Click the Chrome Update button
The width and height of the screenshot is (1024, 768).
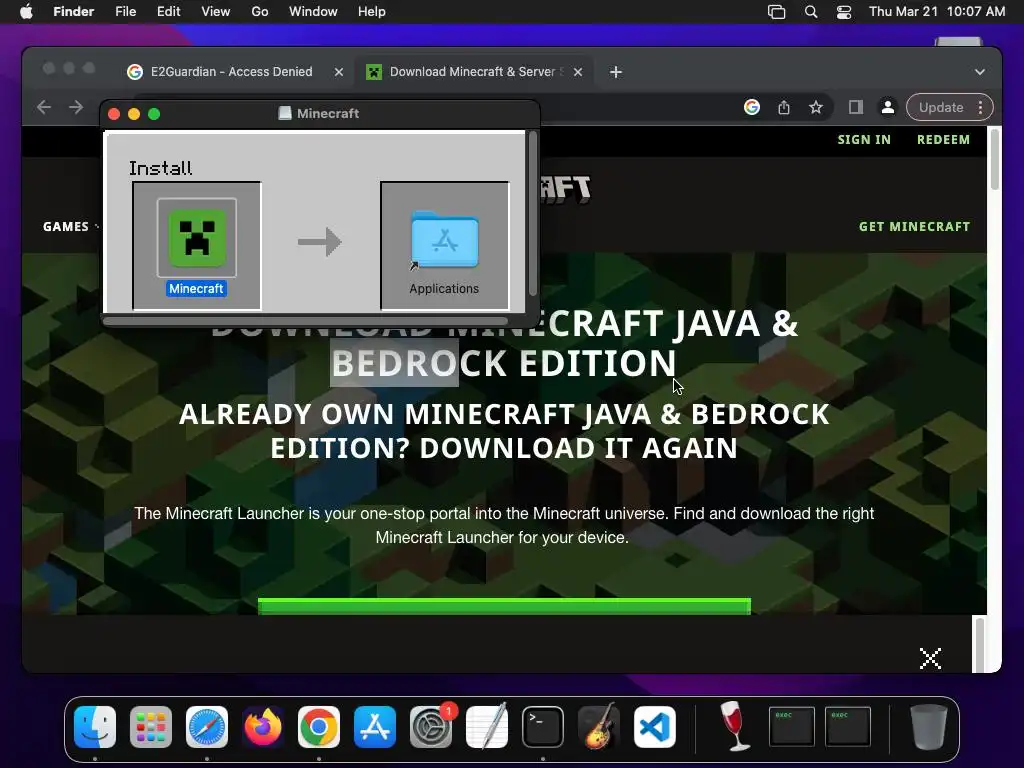(941, 107)
